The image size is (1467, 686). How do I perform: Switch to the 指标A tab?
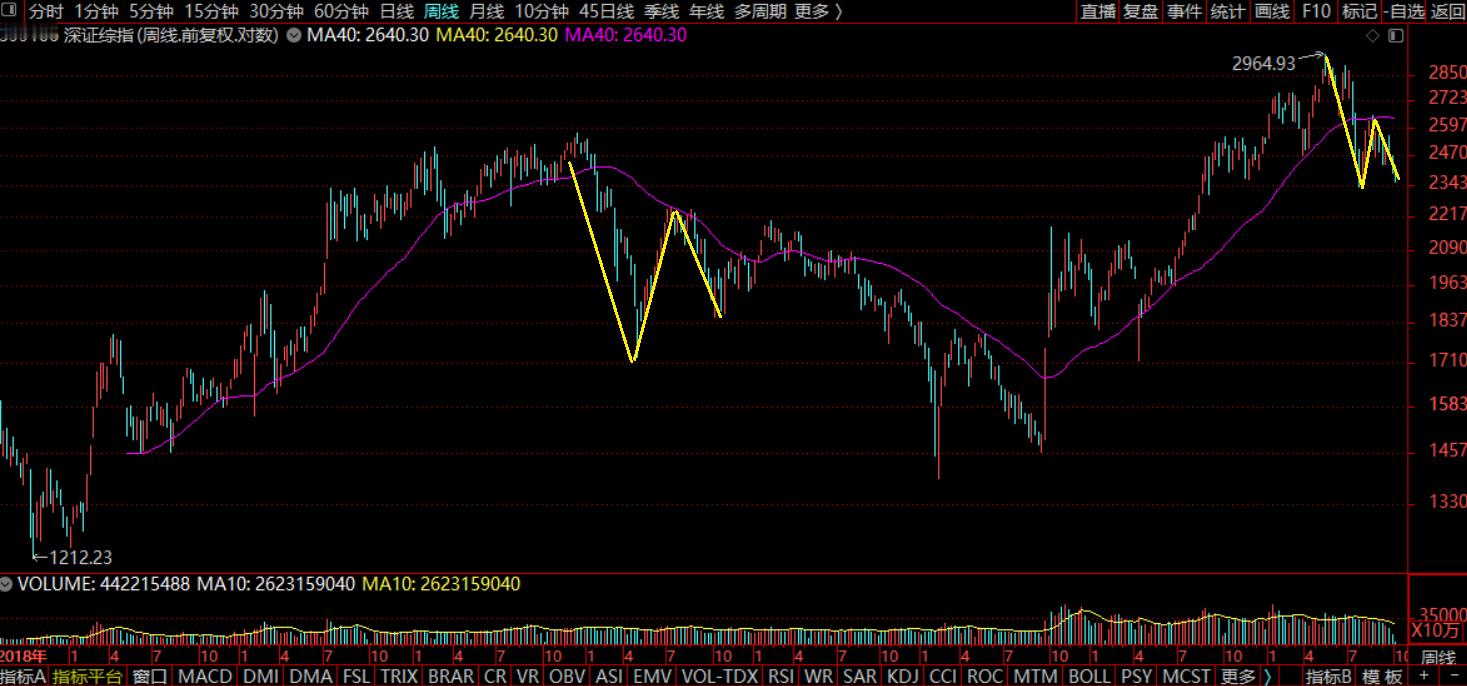(23, 676)
